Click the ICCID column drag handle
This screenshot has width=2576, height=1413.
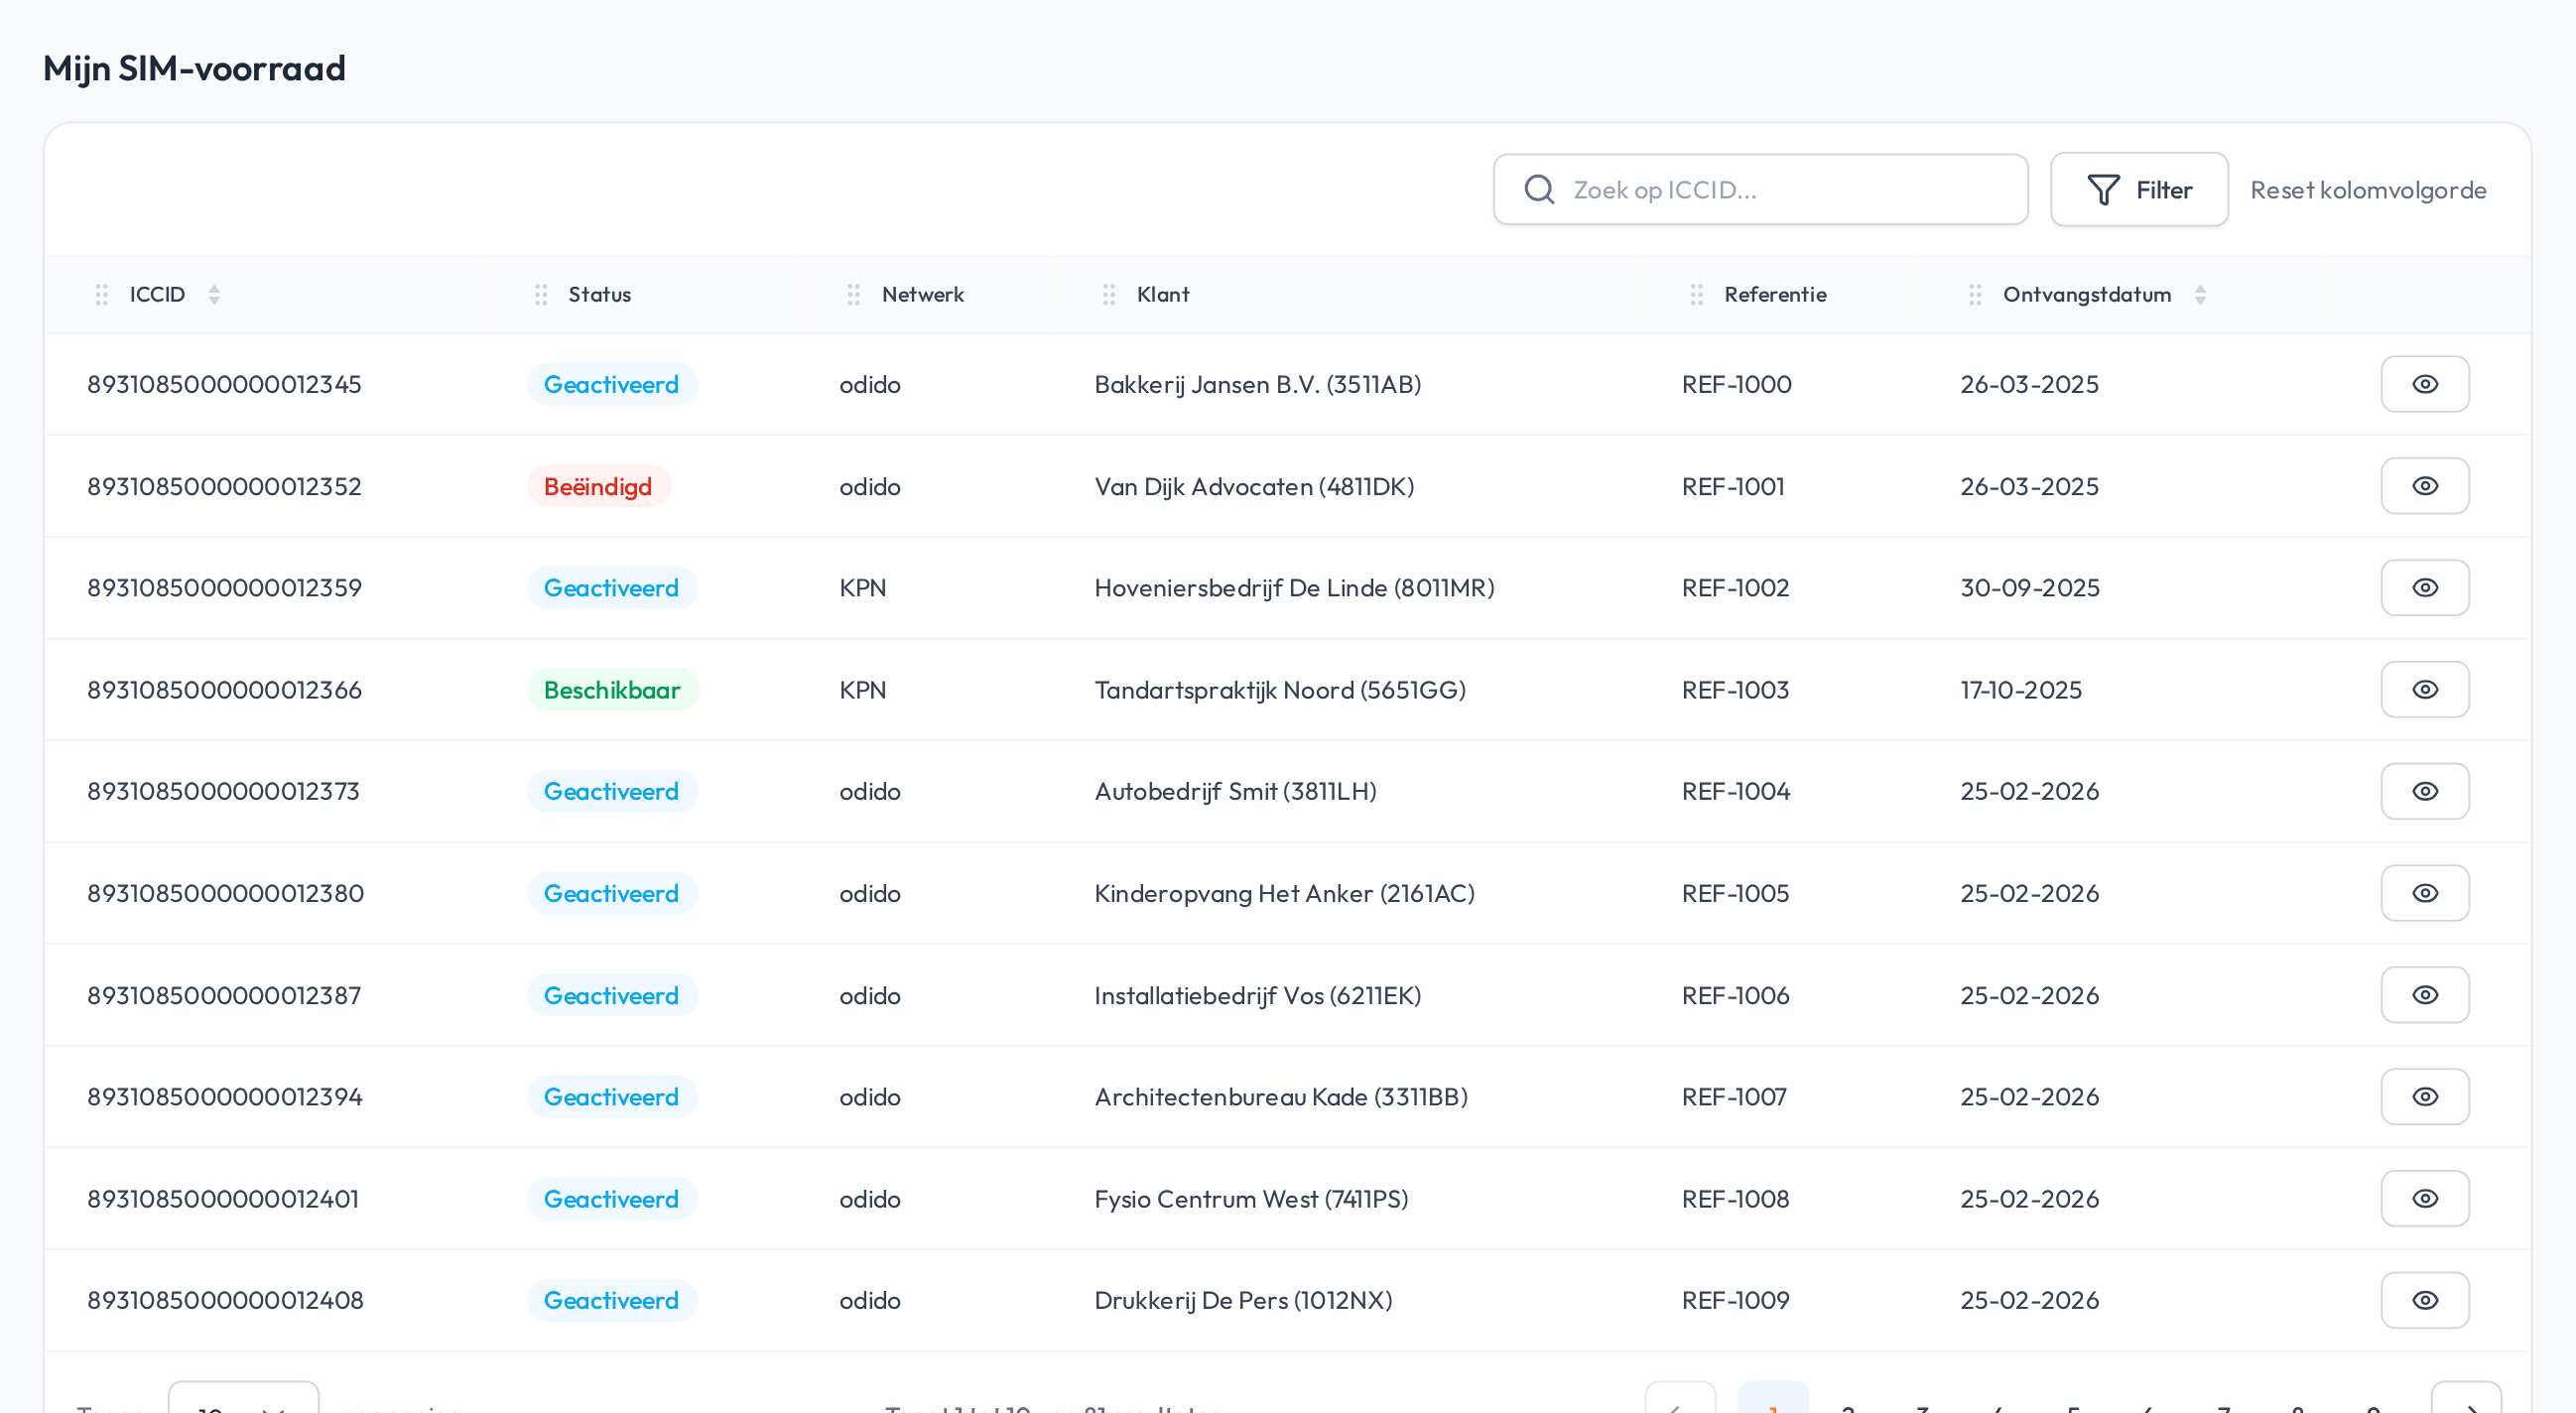click(x=101, y=294)
